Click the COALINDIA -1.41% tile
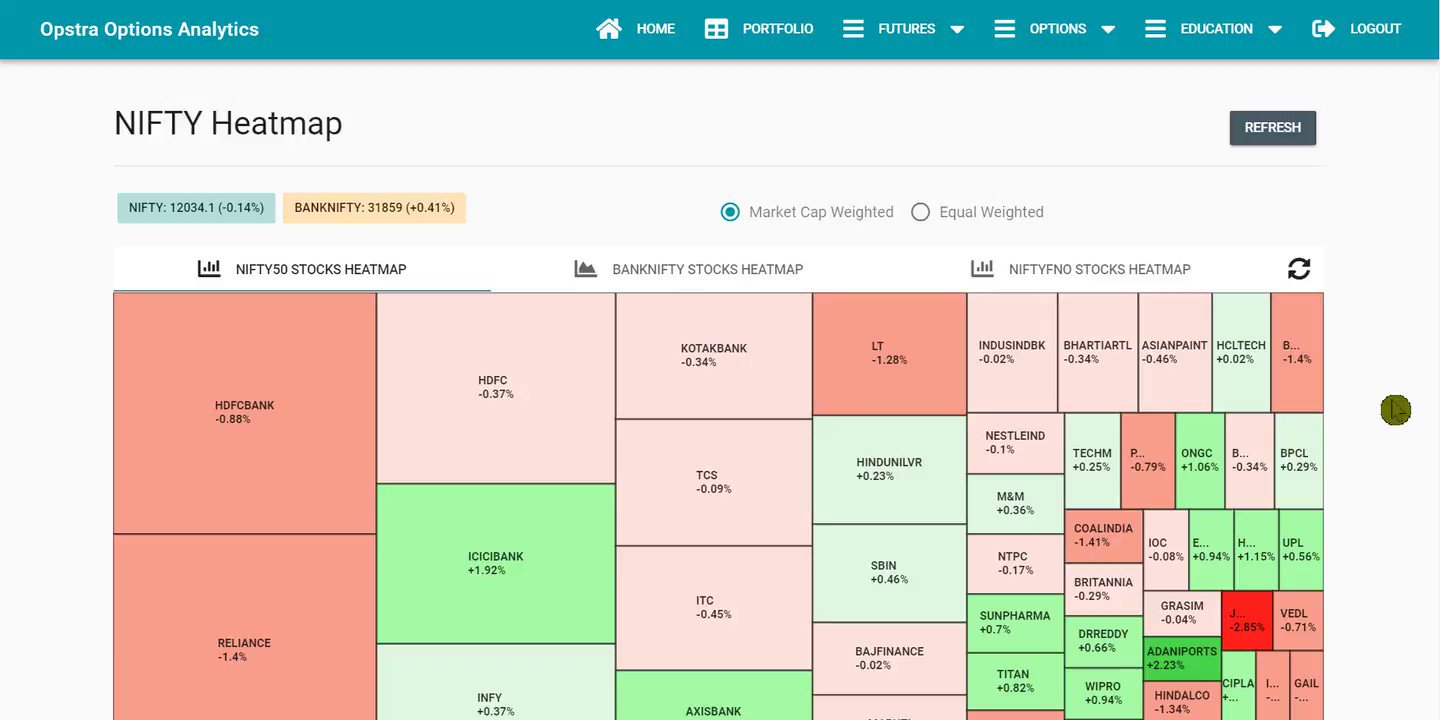This screenshot has width=1440, height=720. 1104,536
